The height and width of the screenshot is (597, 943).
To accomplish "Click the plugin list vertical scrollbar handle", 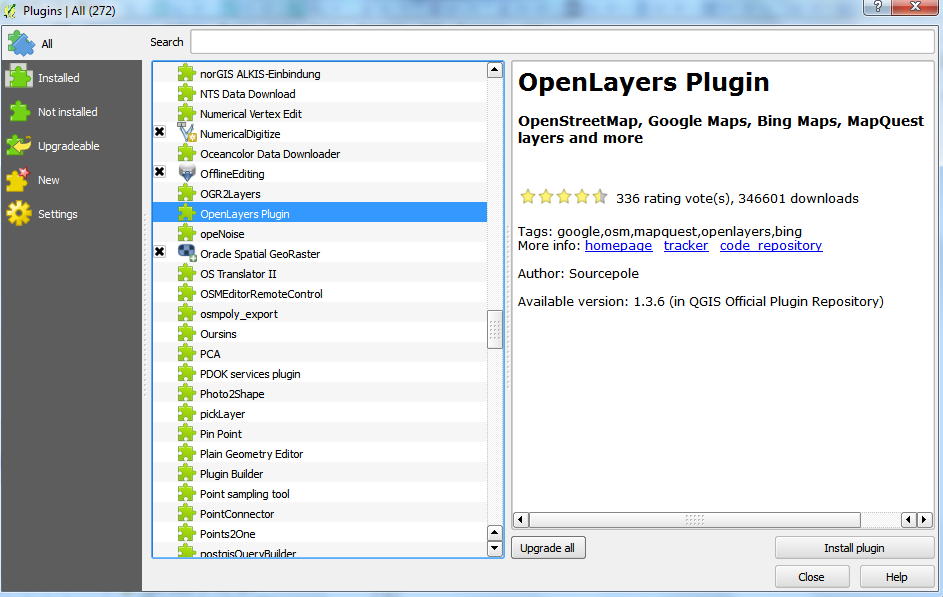I will [494, 329].
